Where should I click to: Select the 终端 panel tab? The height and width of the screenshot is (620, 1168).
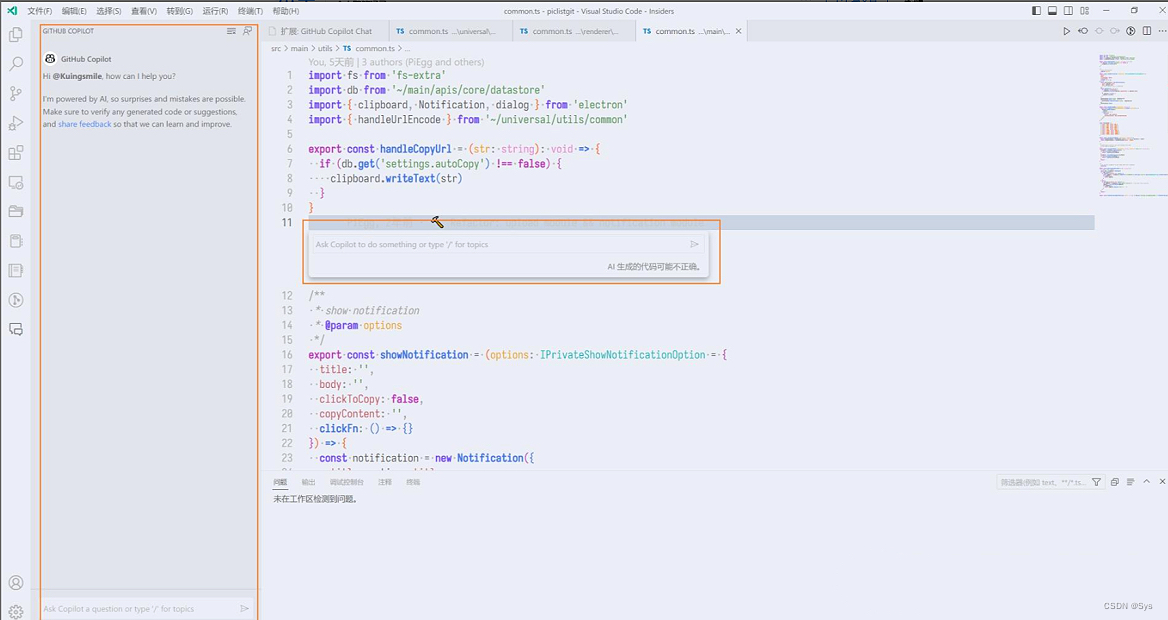(x=413, y=482)
